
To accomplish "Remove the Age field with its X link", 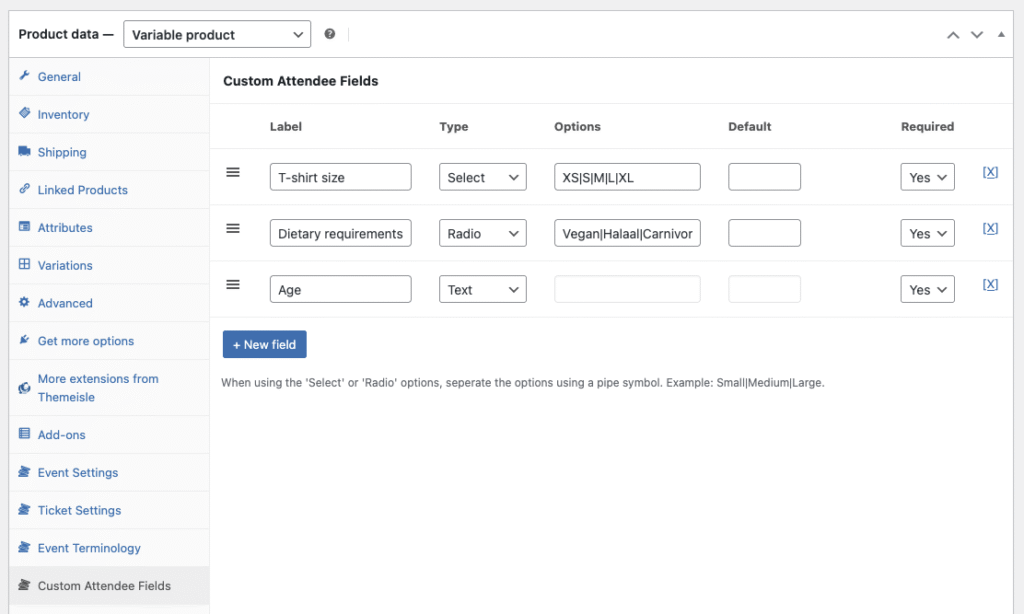I will [x=990, y=284].
